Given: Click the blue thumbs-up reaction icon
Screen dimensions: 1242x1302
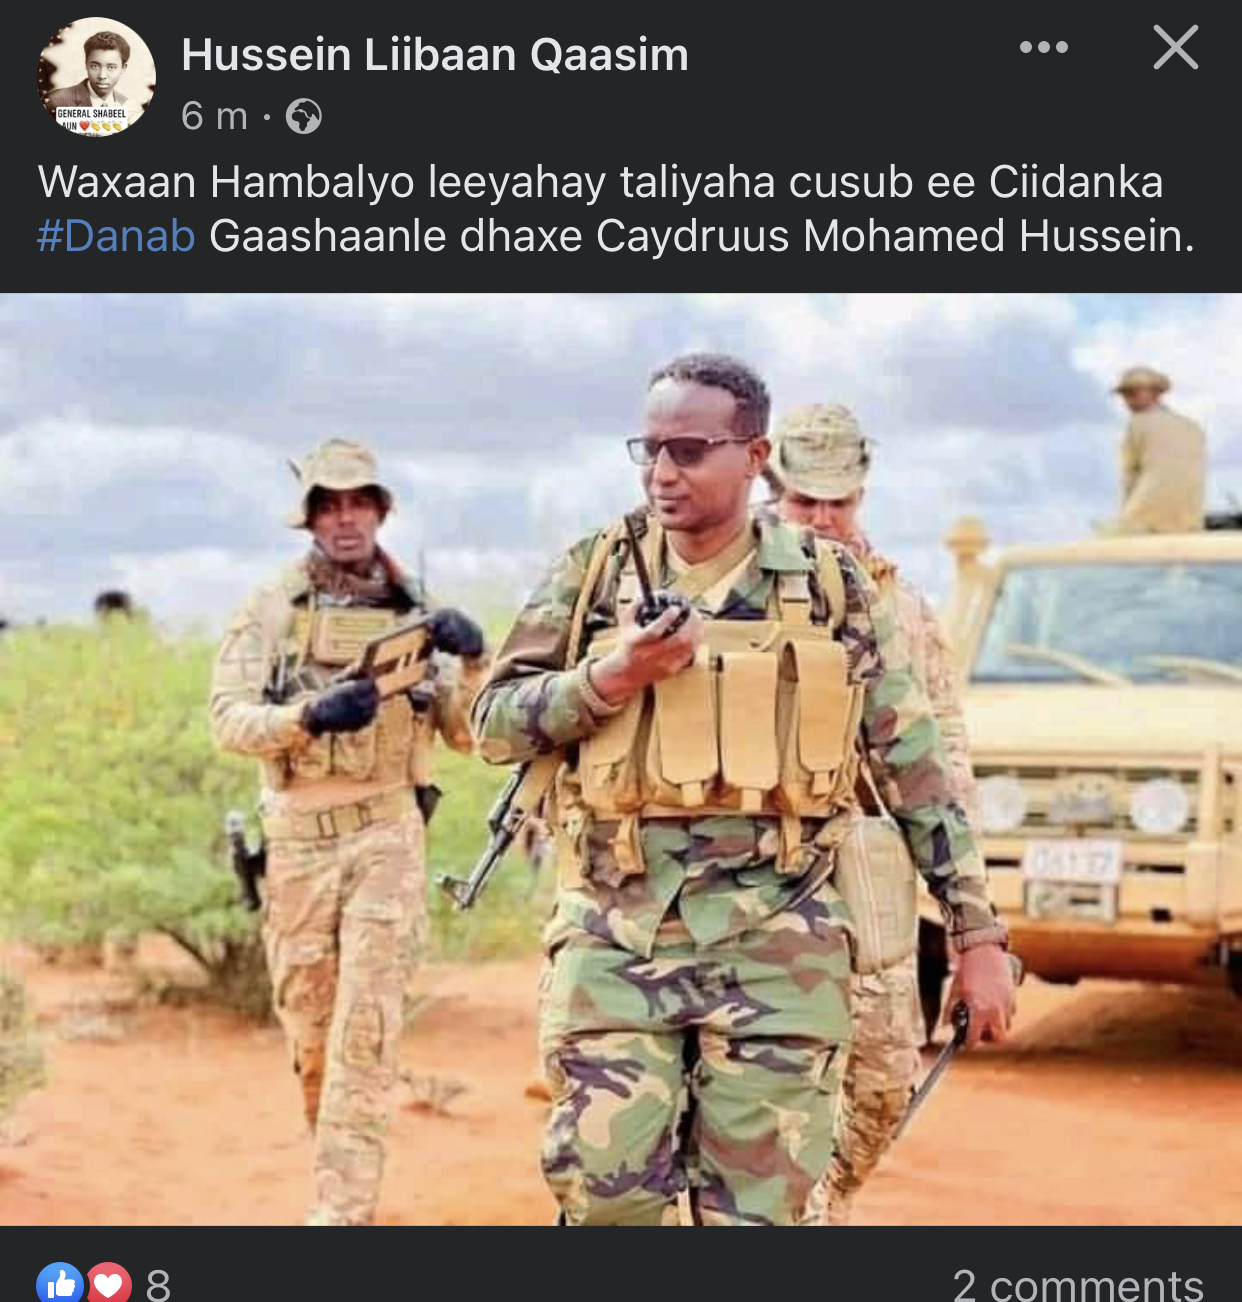Looking at the screenshot, I should [60, 1283].
